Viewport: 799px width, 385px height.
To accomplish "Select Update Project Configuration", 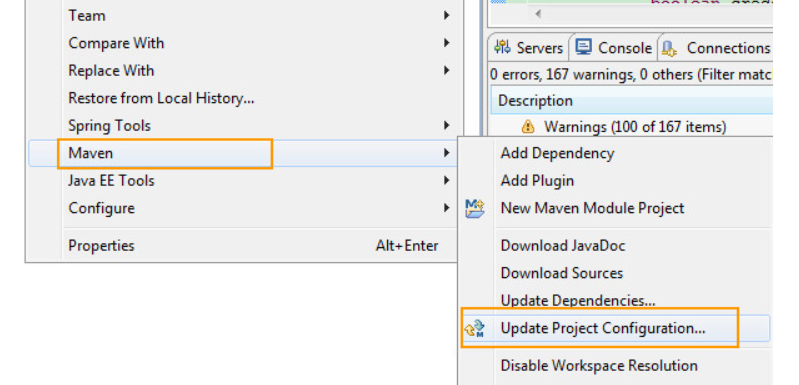I will (x=616, y=328).
